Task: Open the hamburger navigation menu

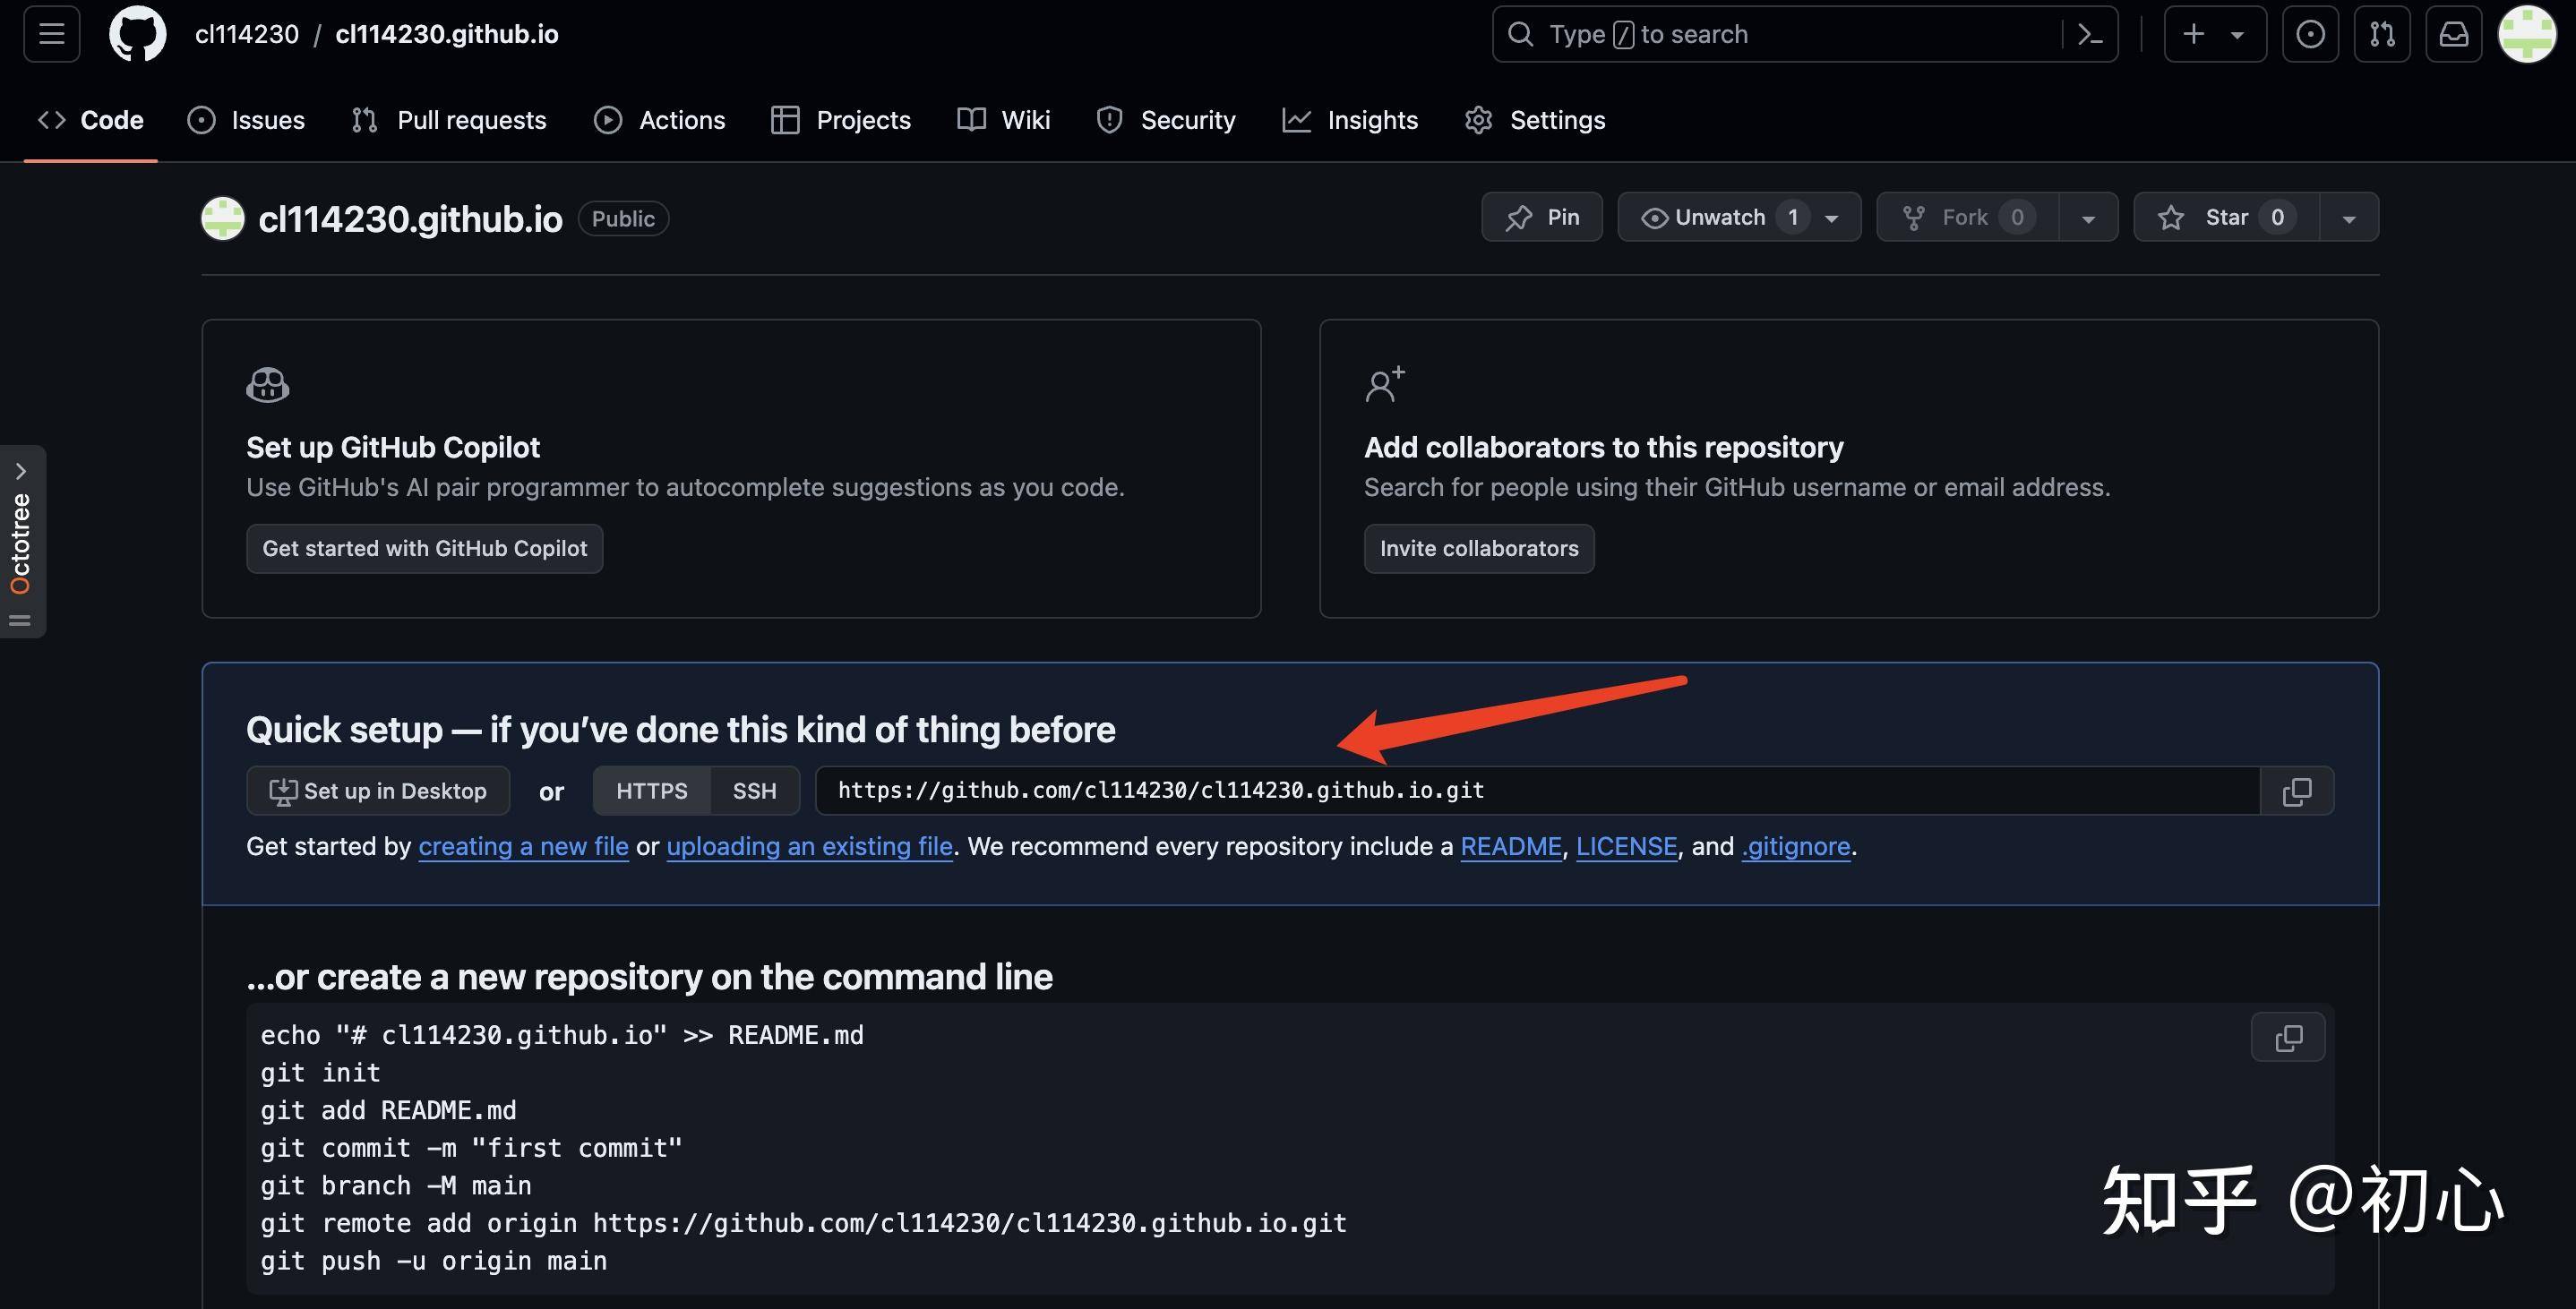Action: pyautogui.click(x=52, y=34)
